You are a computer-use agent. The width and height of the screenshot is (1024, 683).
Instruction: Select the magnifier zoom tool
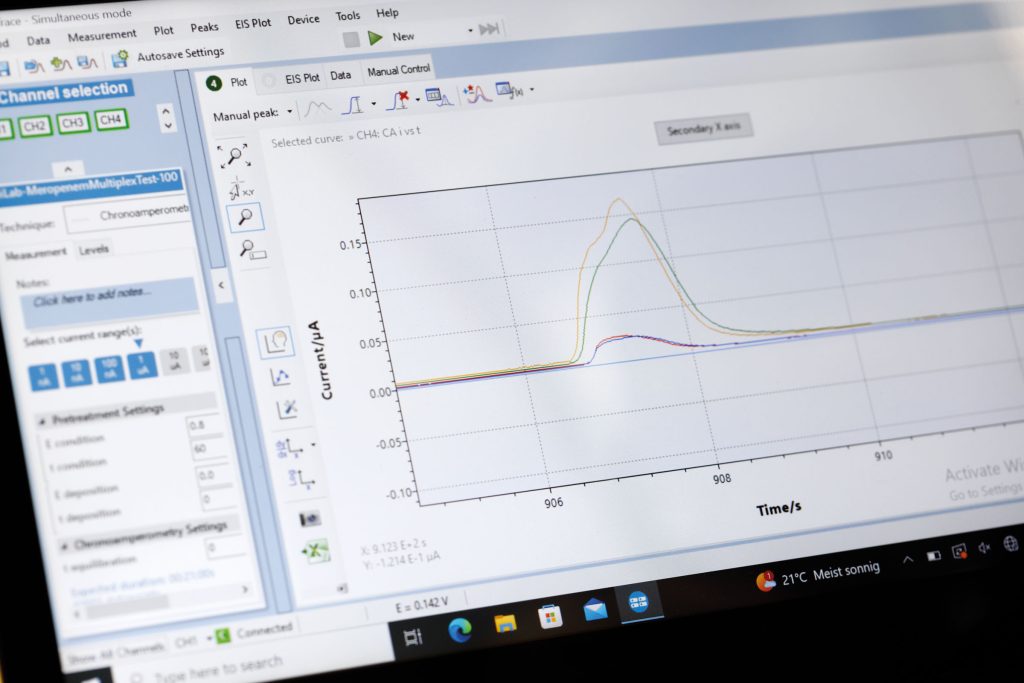tap(245, 217)
